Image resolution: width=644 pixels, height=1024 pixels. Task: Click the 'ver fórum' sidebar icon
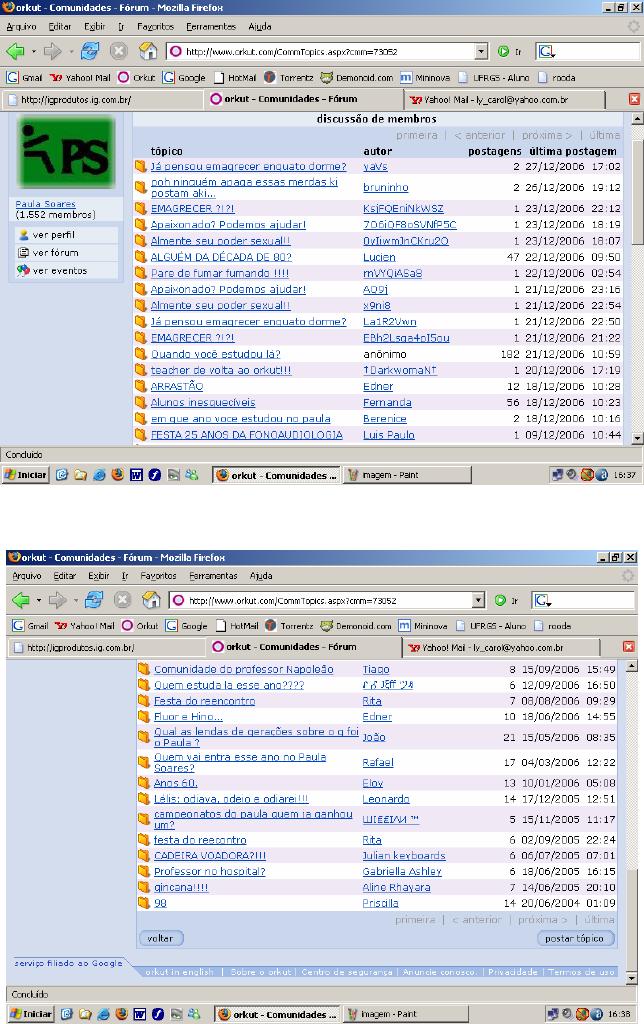point(25,253)
